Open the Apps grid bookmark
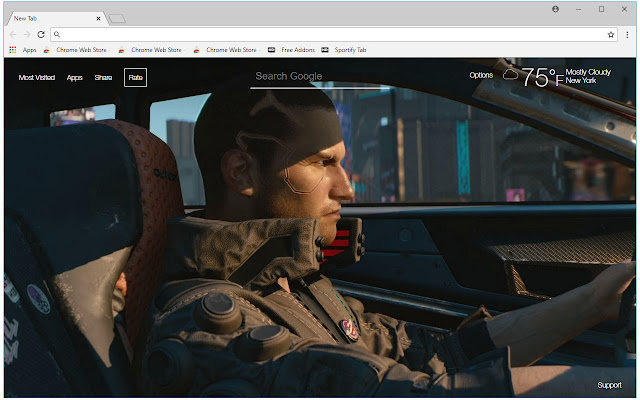The height and width of the screenshot is (400, 640). click(x=23, y=50)
